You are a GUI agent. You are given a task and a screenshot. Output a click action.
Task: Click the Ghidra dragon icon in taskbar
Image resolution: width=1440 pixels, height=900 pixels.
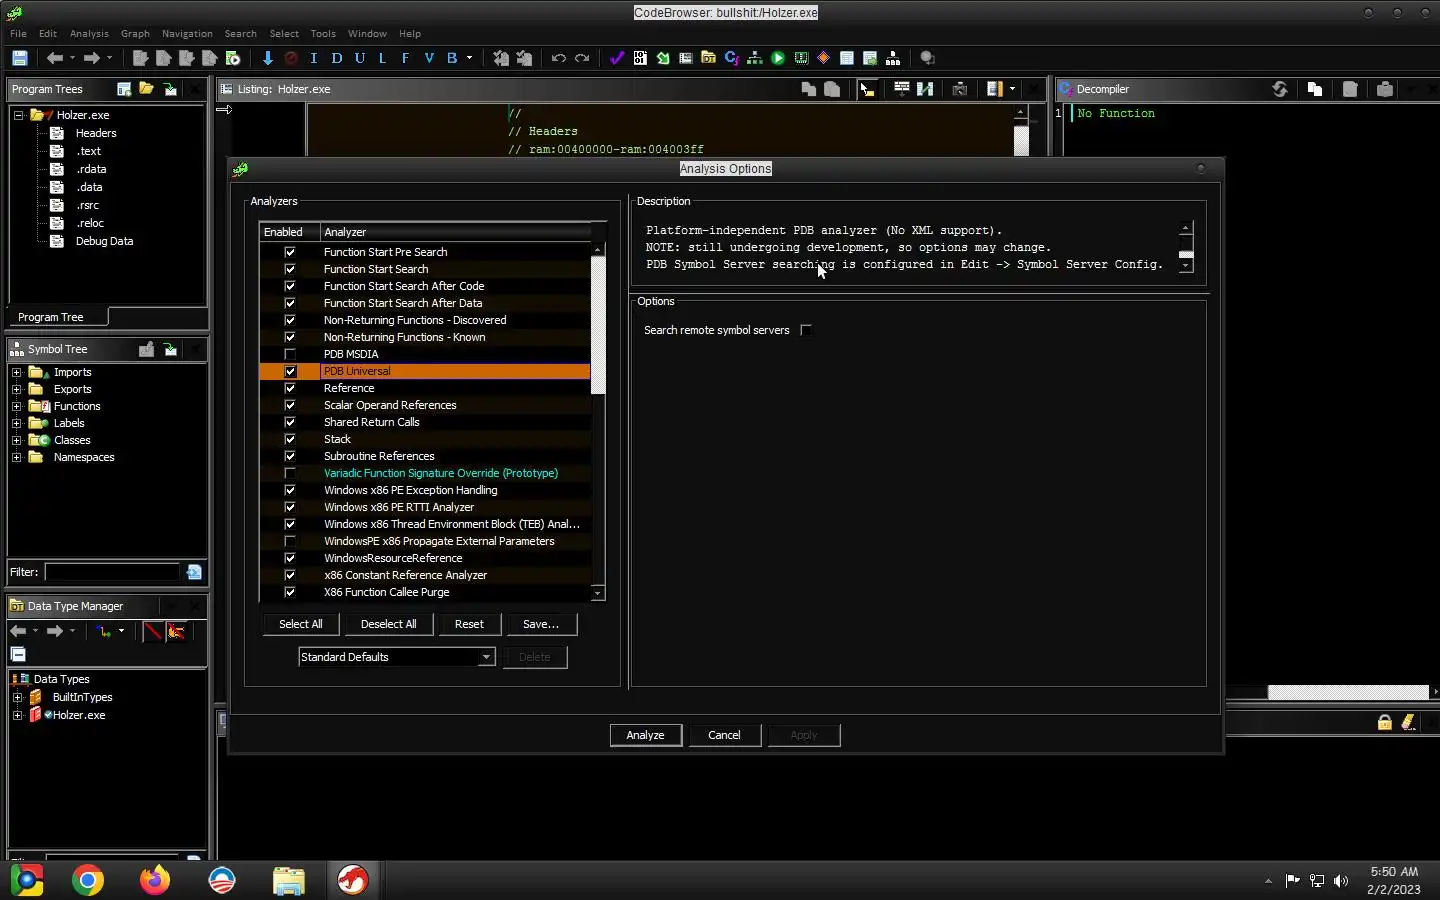352,880
